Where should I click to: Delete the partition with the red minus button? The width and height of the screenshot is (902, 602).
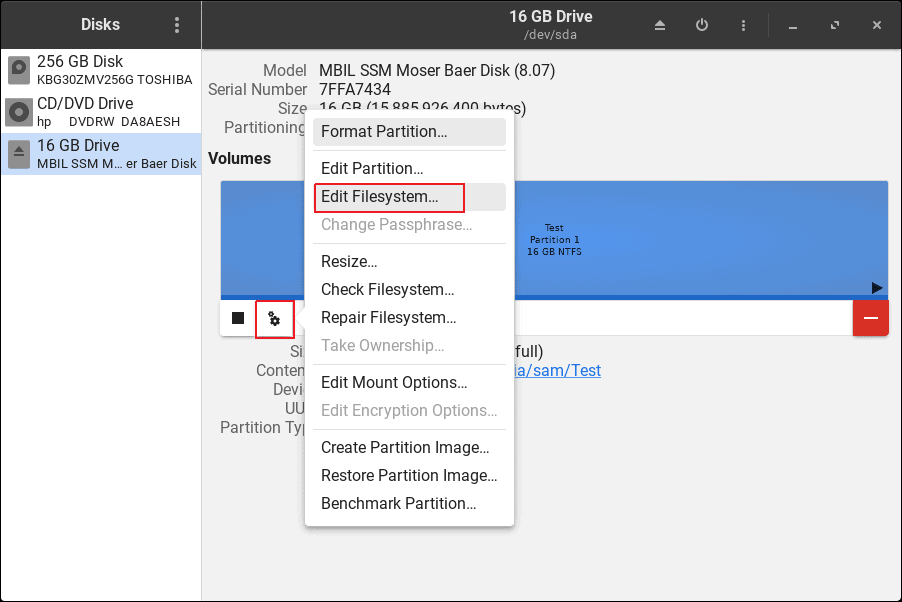[x=871, y=318]
